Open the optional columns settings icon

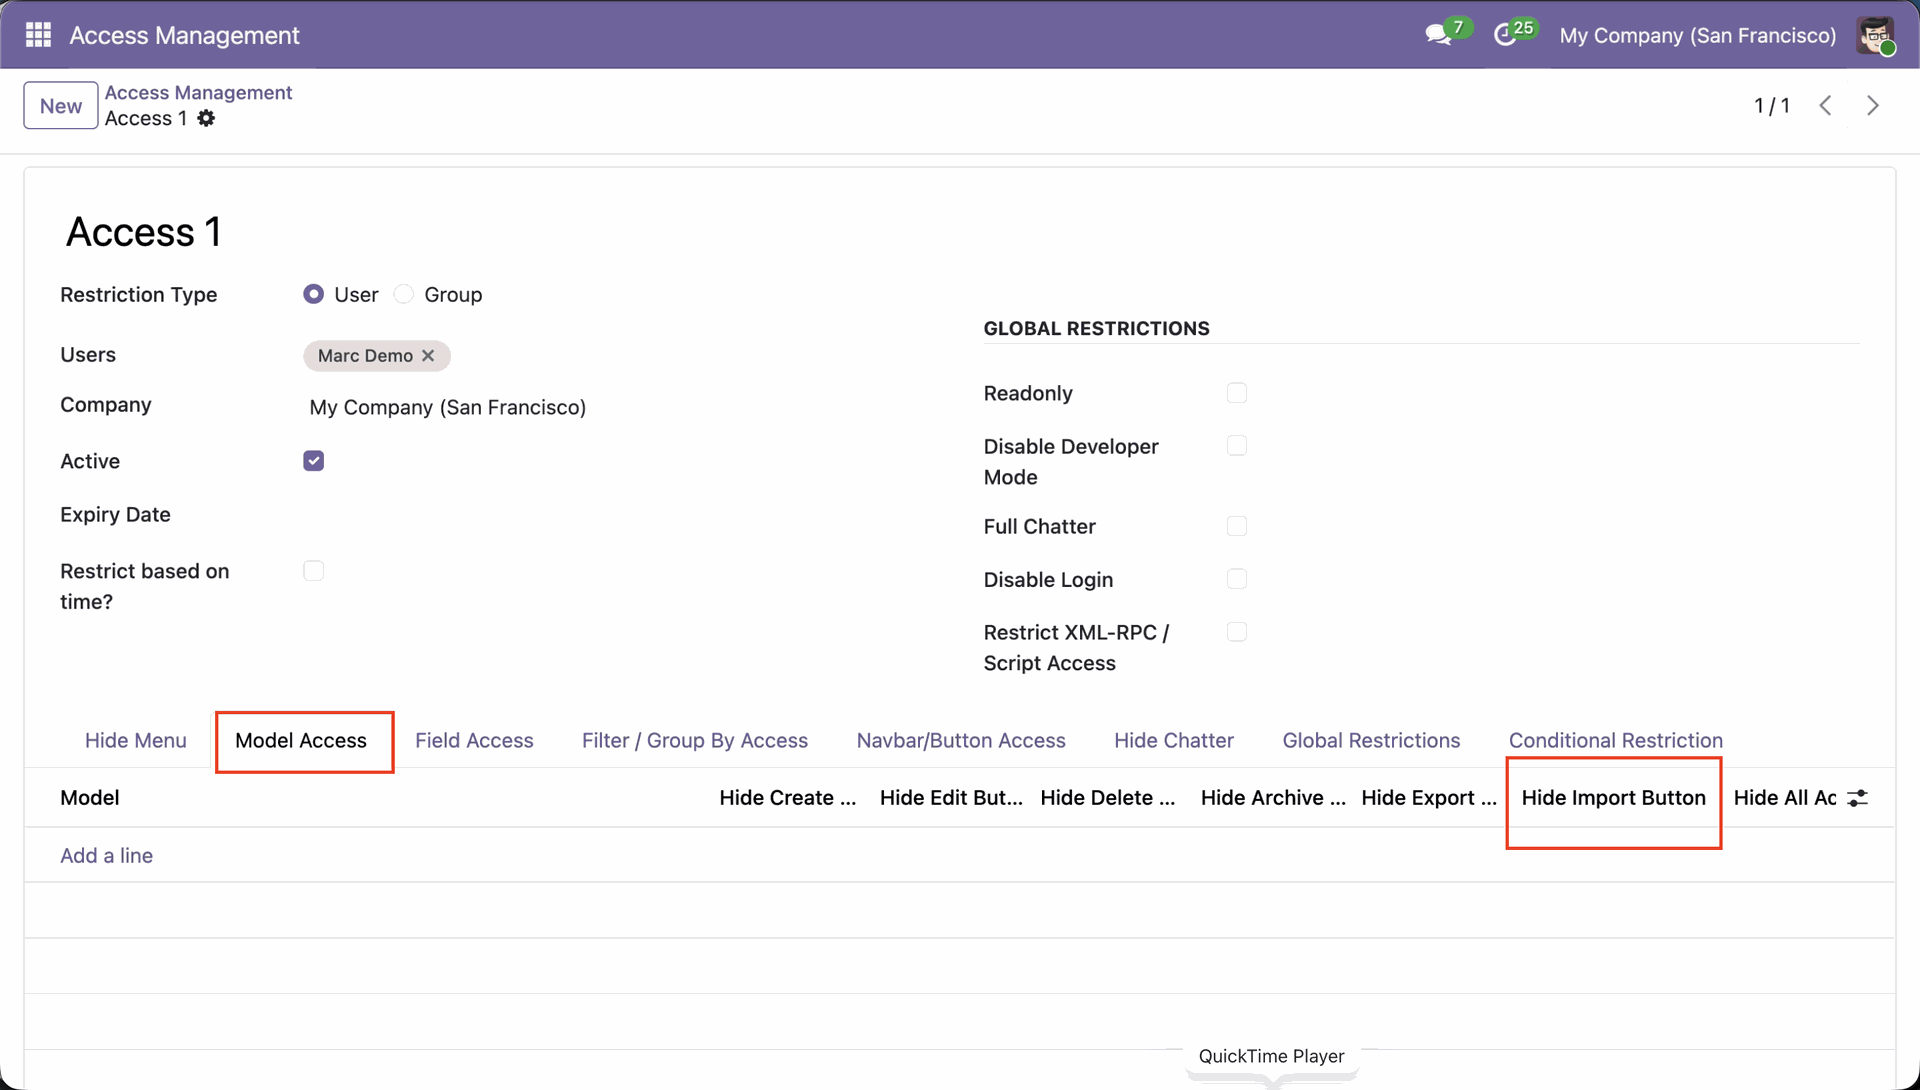(x=1858, y=798)
